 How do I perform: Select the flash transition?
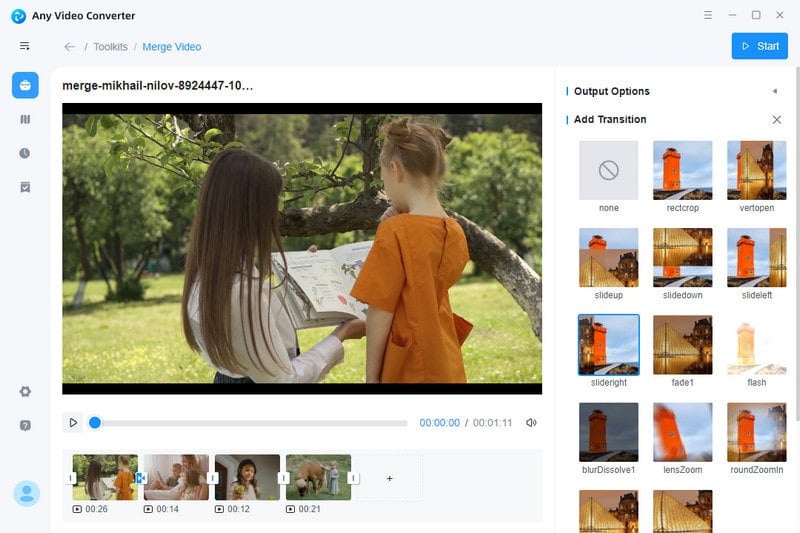[757, 345]
